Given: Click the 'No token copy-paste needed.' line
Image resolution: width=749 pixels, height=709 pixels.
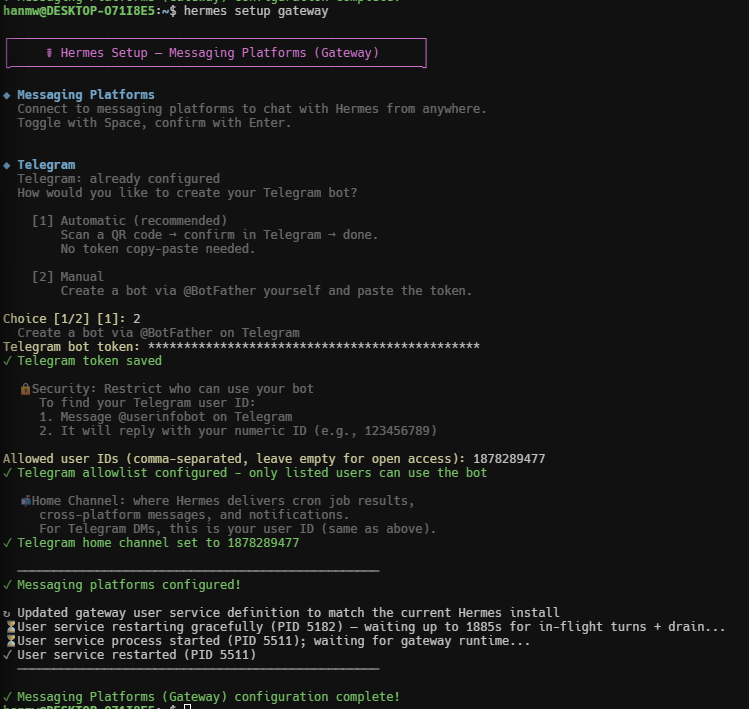Looking at the screenshot, I should click(x=158, y=249).
